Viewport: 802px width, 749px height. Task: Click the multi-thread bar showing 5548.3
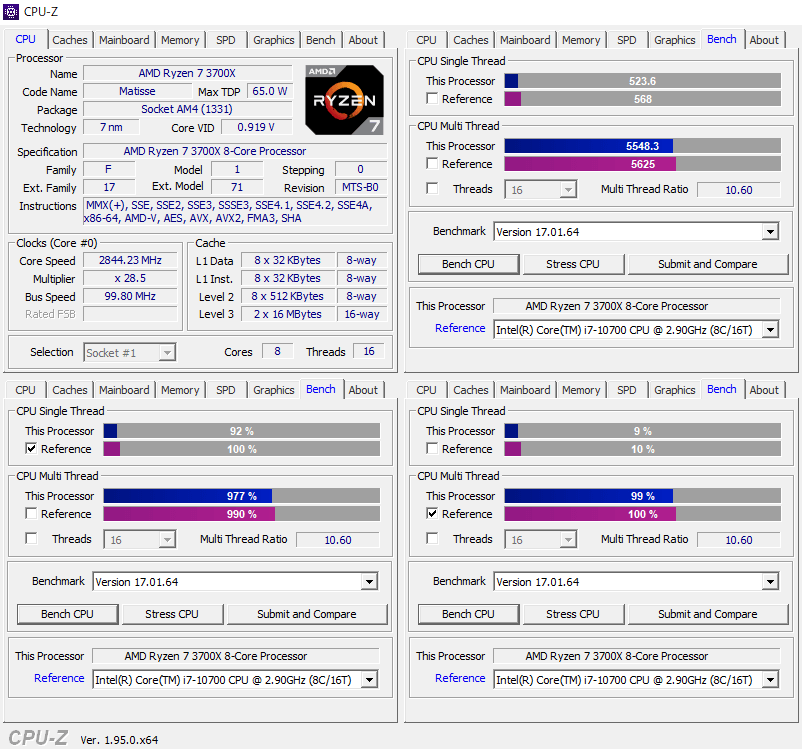[x=642, y=146]
